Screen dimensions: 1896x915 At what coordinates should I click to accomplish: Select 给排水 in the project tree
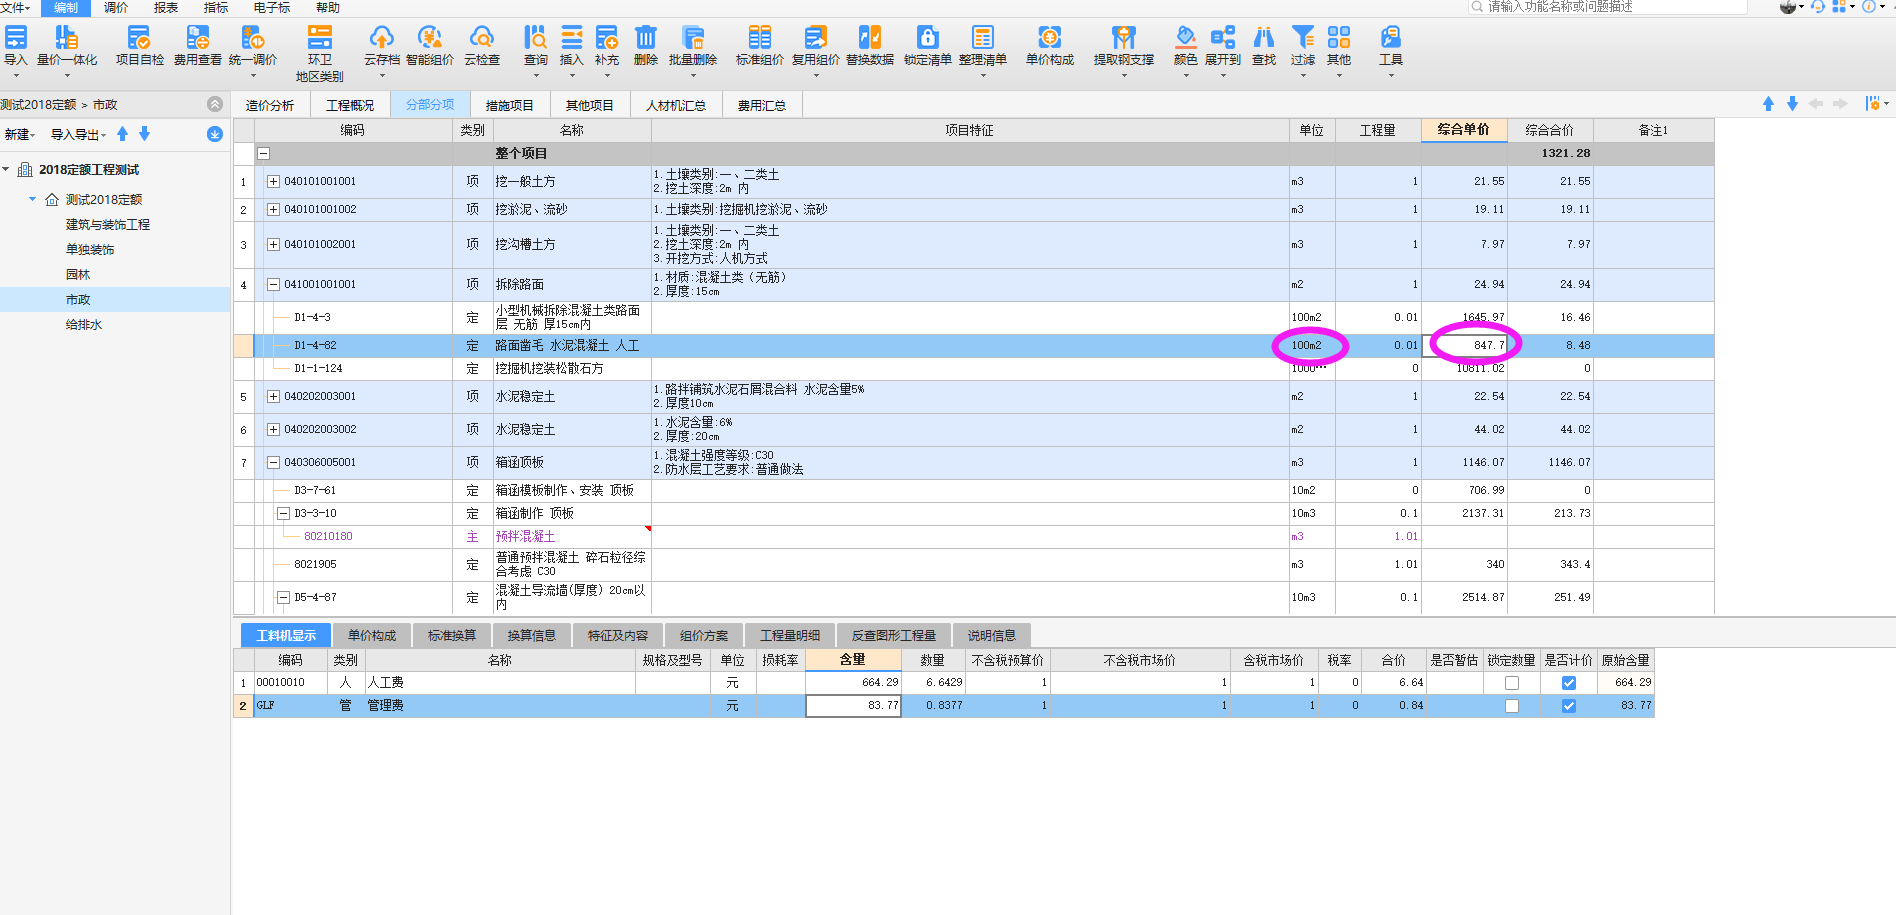[x=84, y=325]
